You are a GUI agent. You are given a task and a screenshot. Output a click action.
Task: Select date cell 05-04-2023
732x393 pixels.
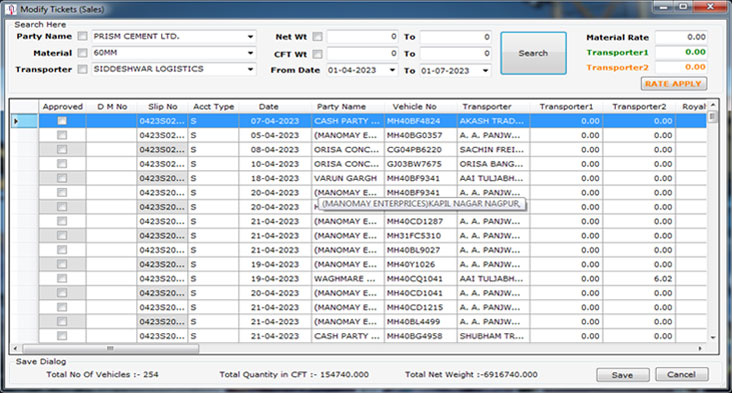click(274, 135)
